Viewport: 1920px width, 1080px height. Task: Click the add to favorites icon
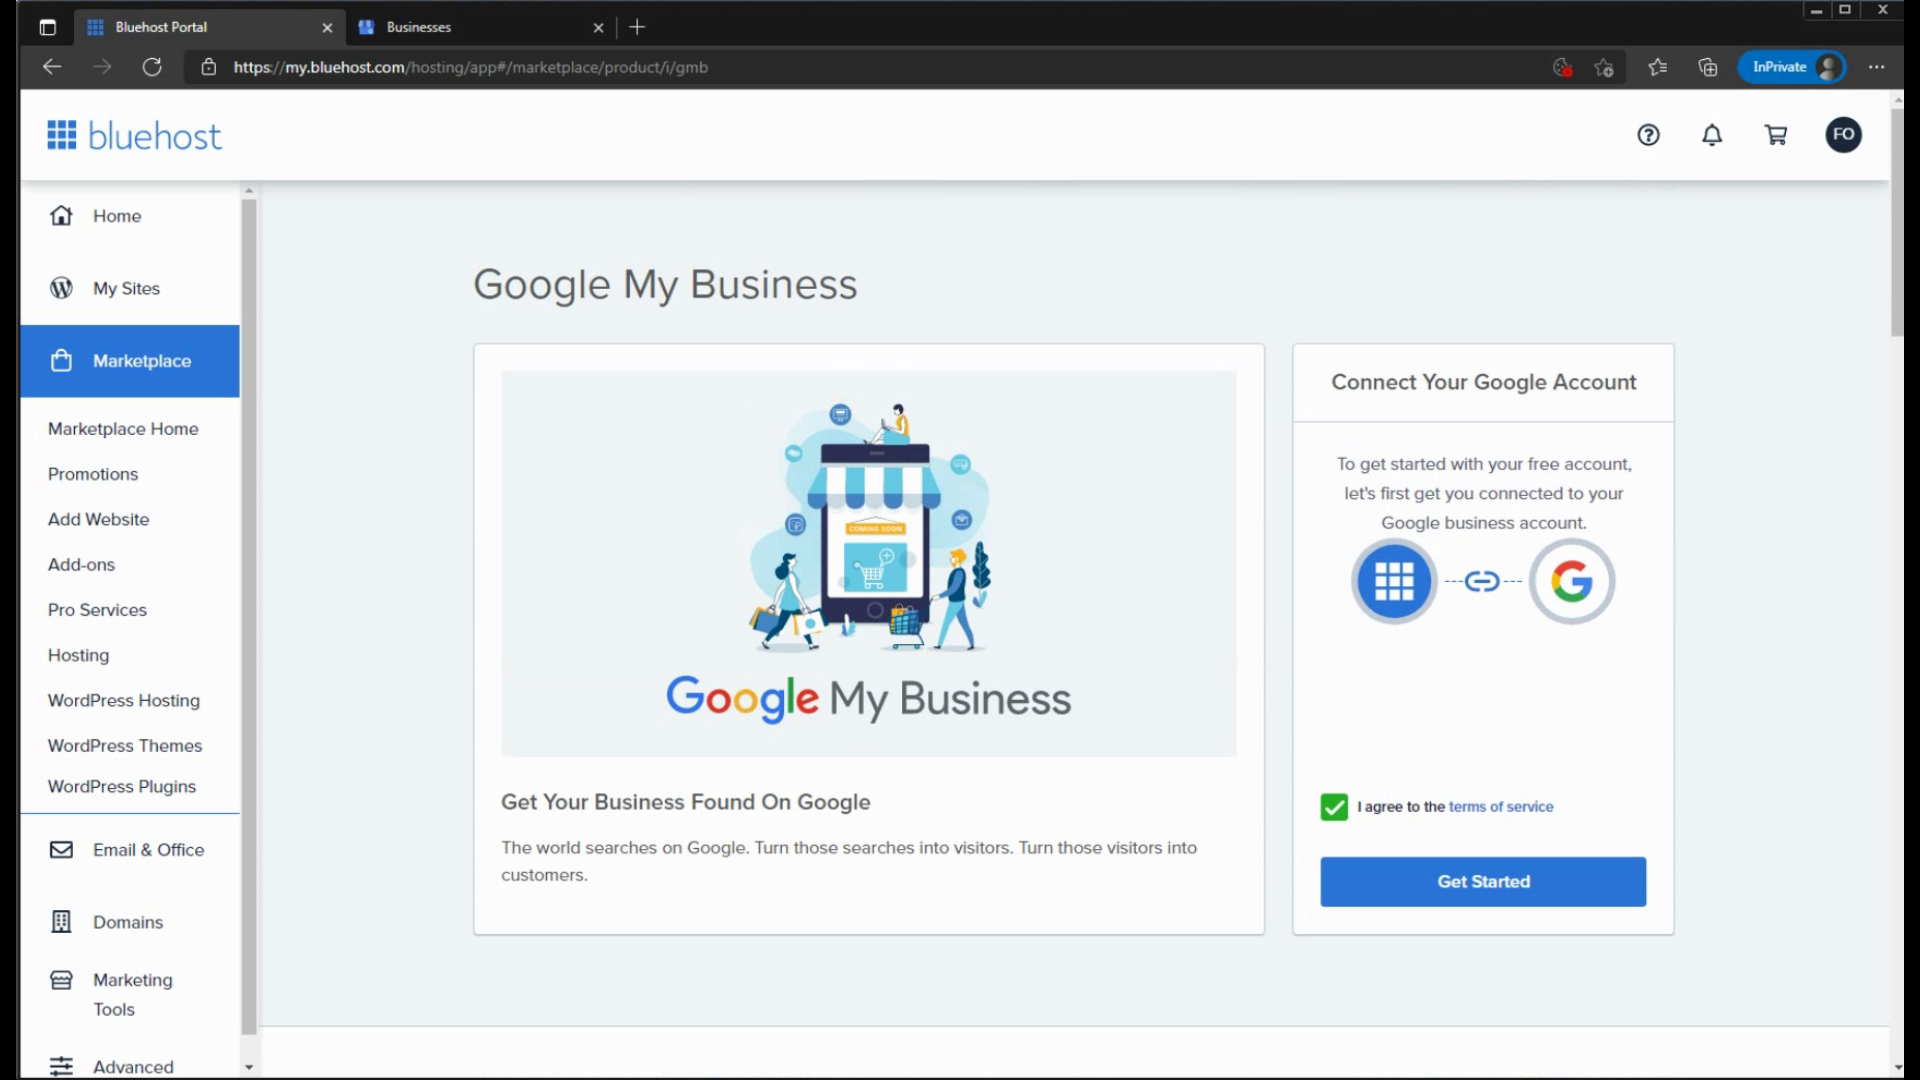(x=1604, y=67)
